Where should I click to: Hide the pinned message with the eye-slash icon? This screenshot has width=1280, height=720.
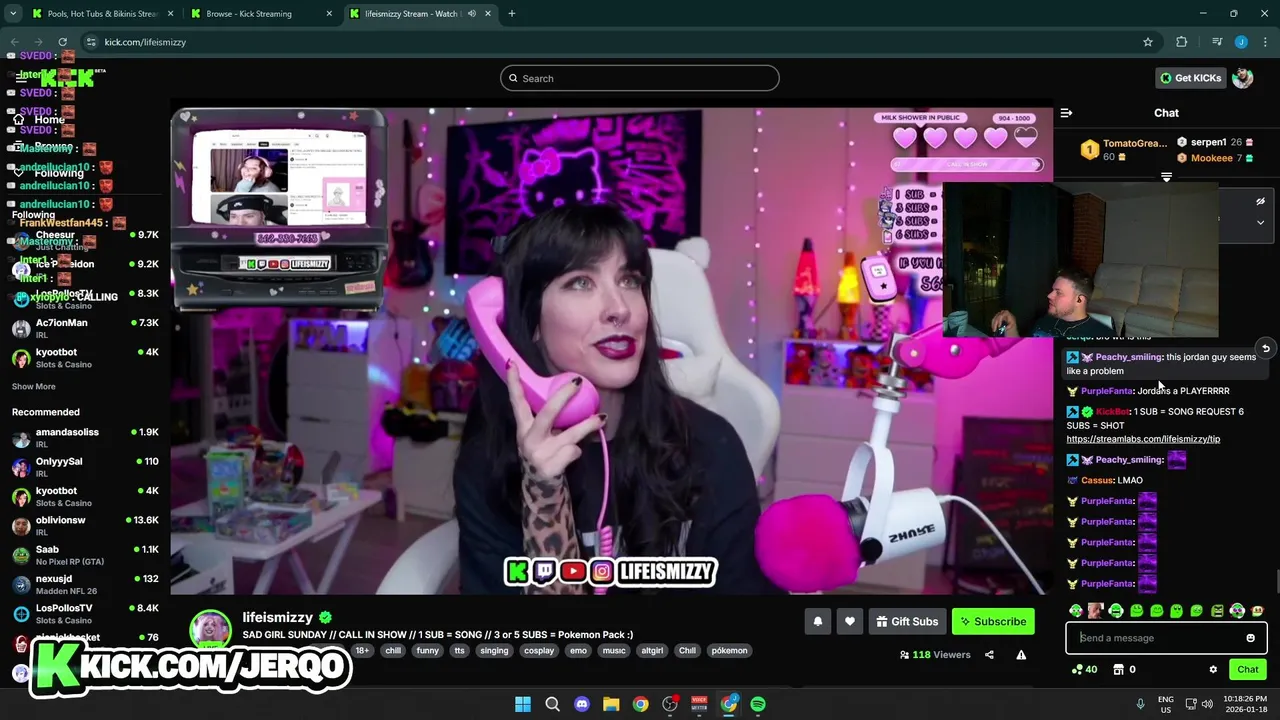[1260, 201]
